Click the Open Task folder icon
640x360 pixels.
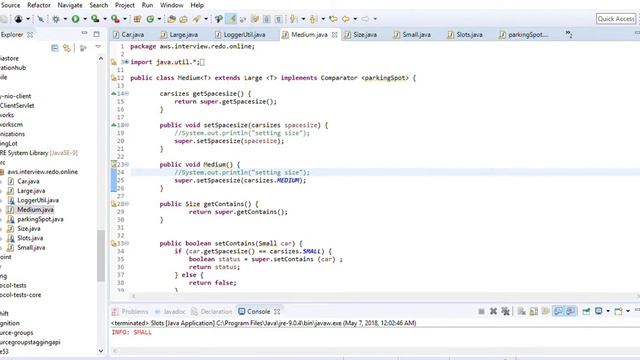pyautogui.click(x=184, y=19)
